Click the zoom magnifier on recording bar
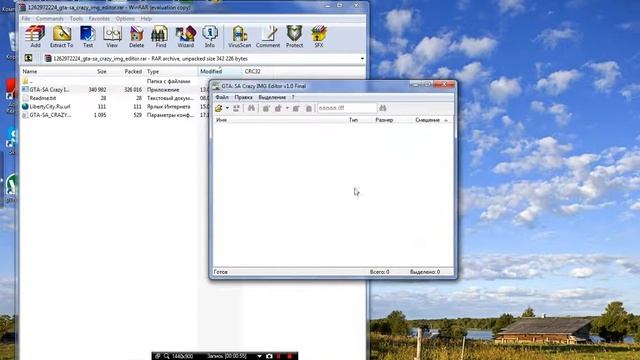This screenshot has height=360, width=640. coord(167,356)
